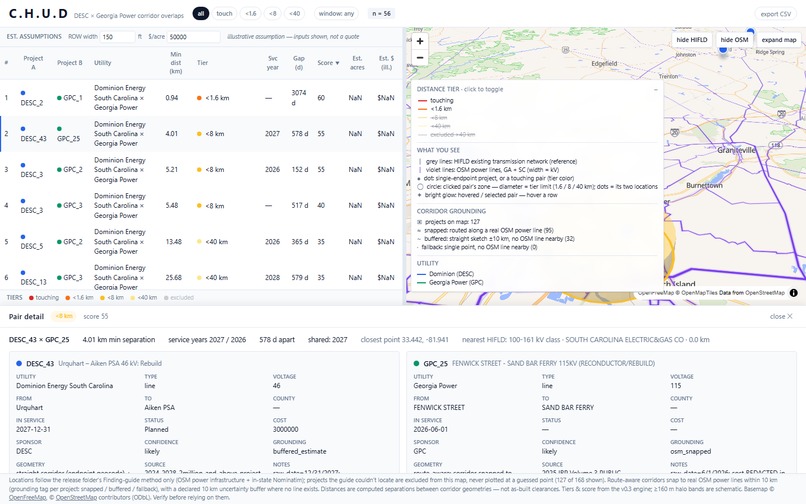Click the cost value 3000000
The image size is (806, 504).
point(286,429)
